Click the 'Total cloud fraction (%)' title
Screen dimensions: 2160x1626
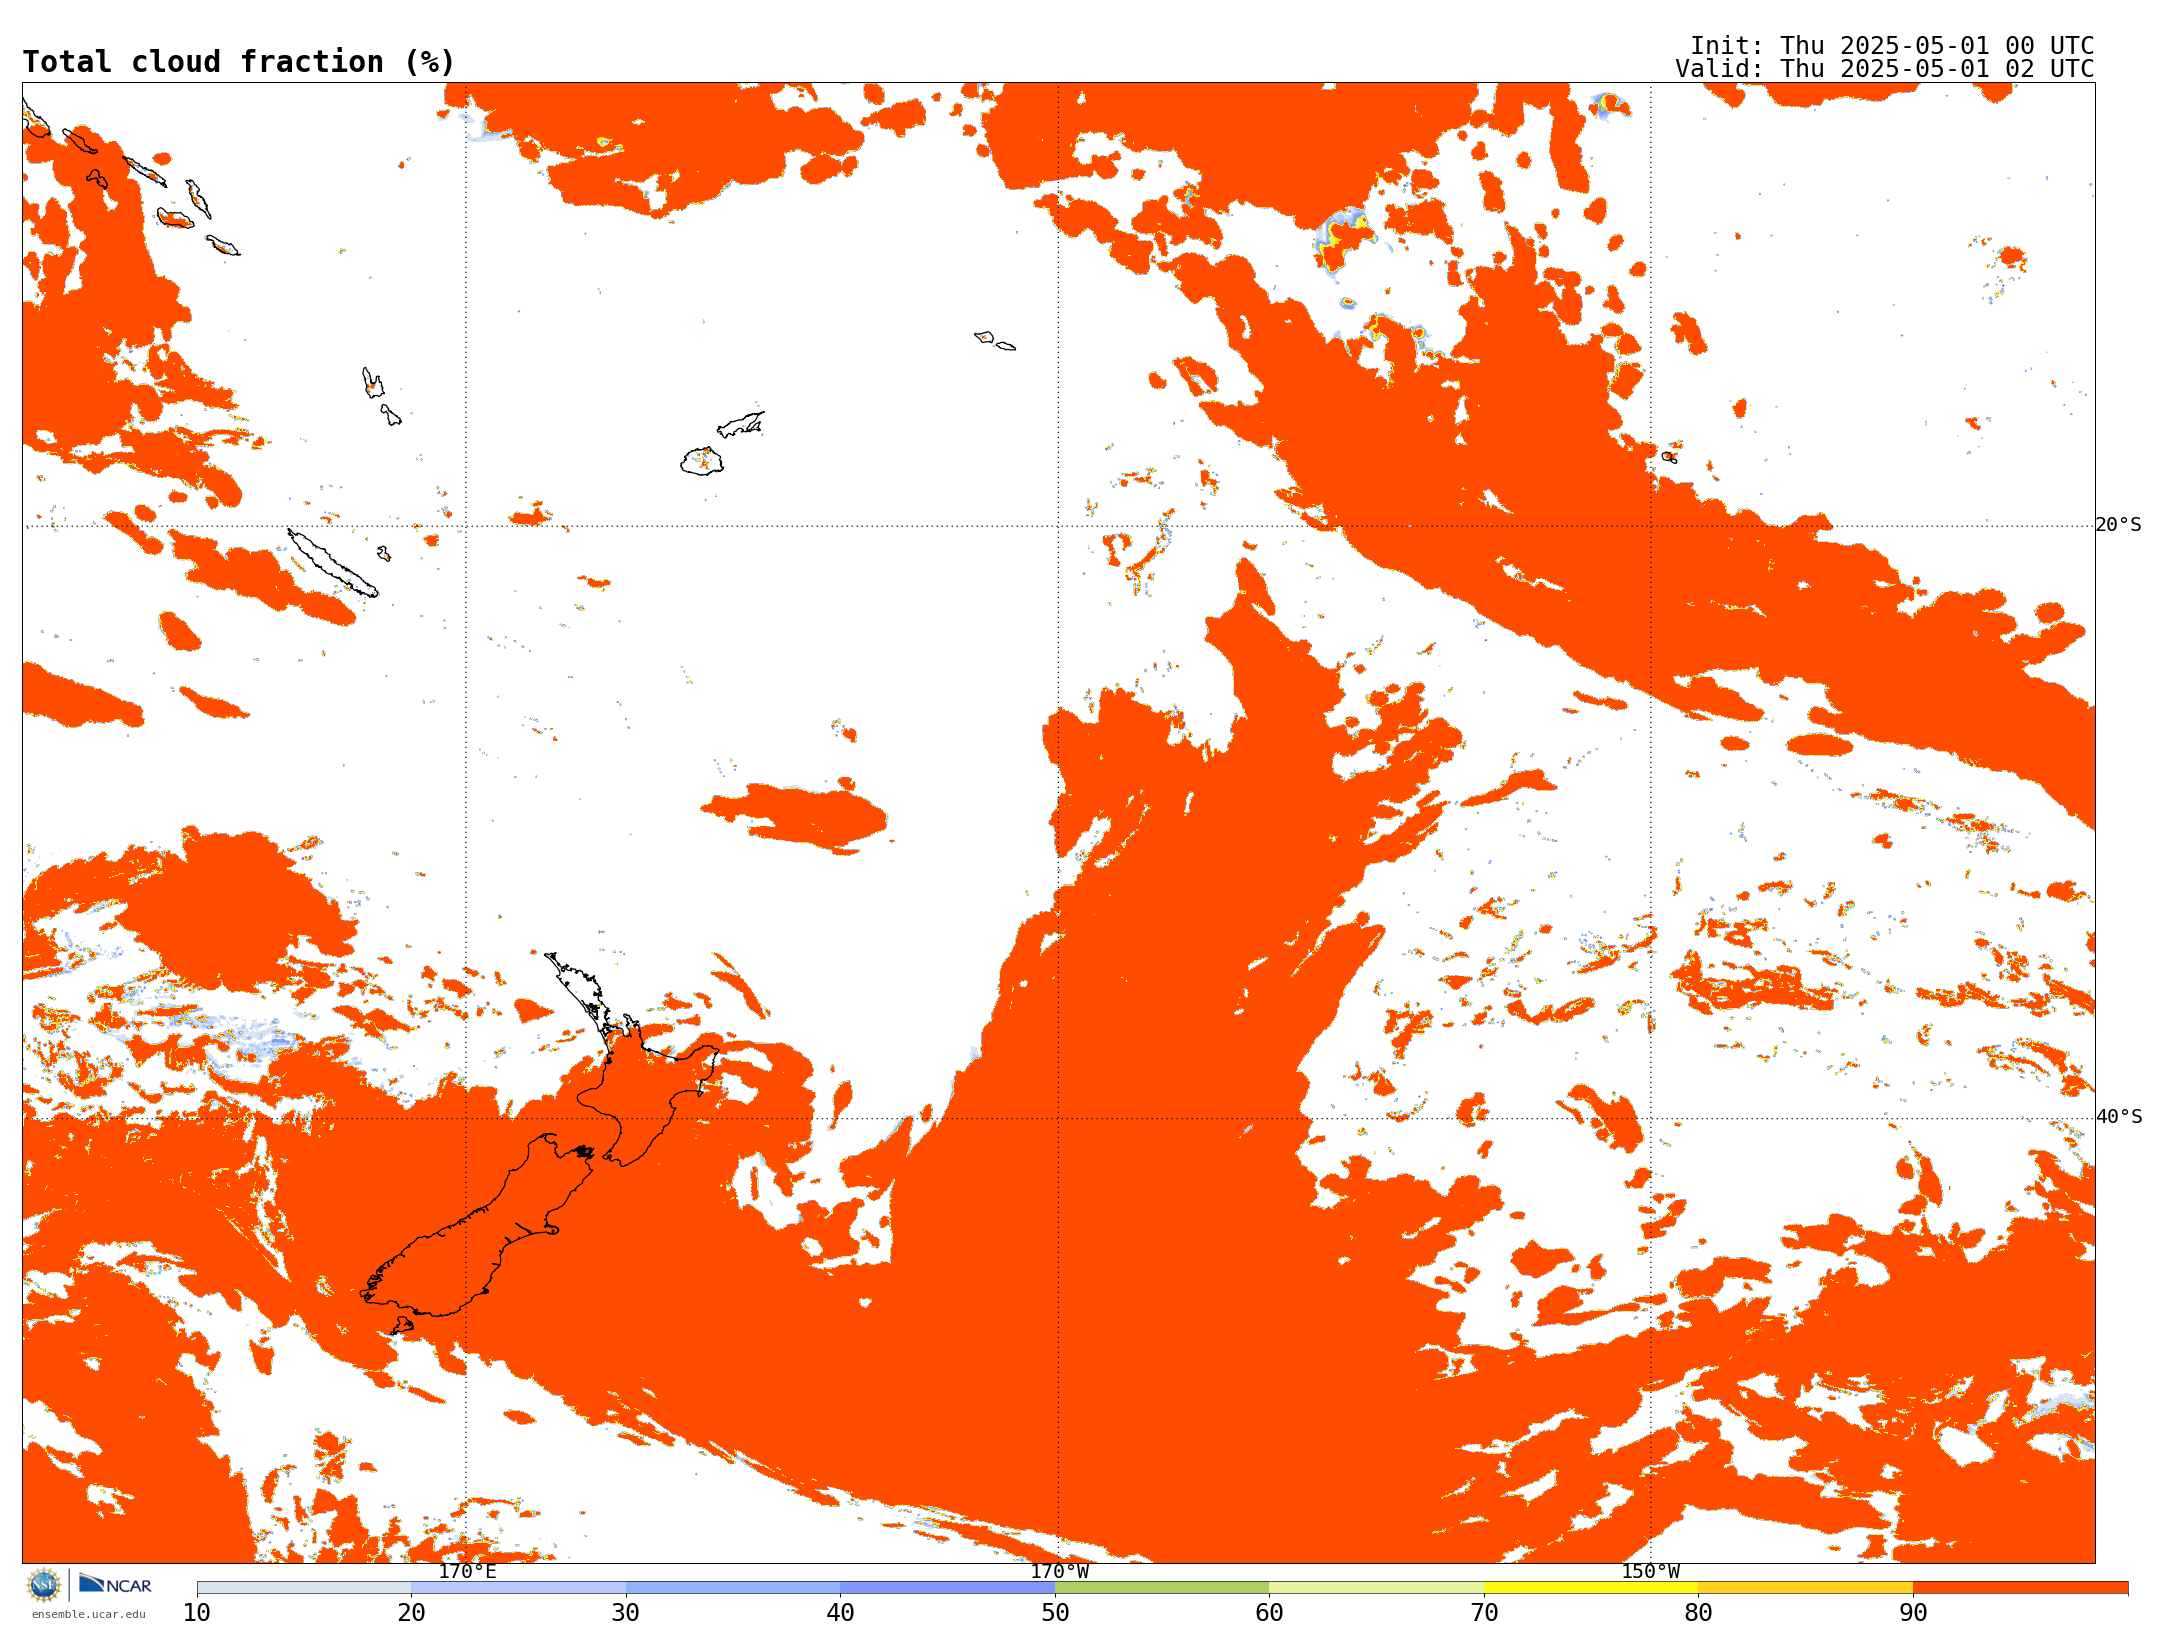[x=238, y=62]
